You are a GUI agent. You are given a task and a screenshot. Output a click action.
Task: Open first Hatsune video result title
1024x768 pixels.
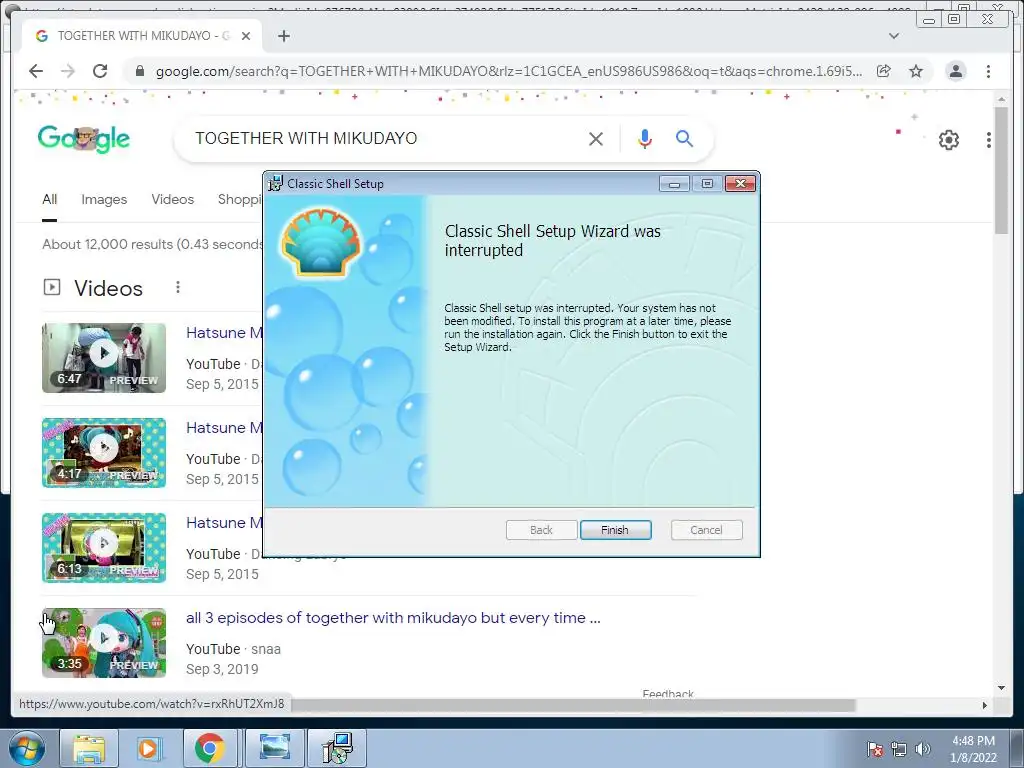[x=224, y=332]
